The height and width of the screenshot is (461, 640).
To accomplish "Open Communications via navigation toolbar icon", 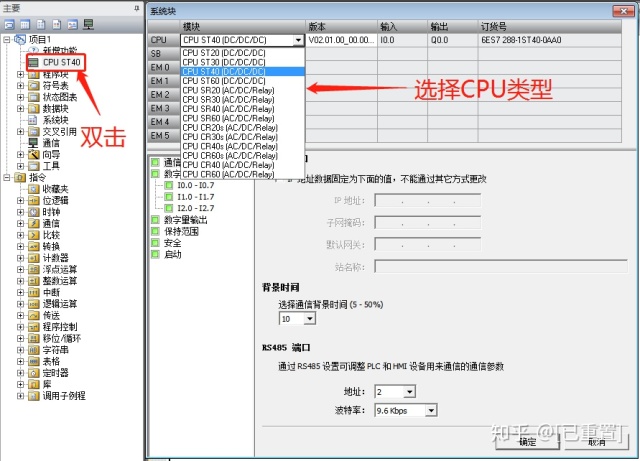I will pyautogui.click(x=89, y=25).
